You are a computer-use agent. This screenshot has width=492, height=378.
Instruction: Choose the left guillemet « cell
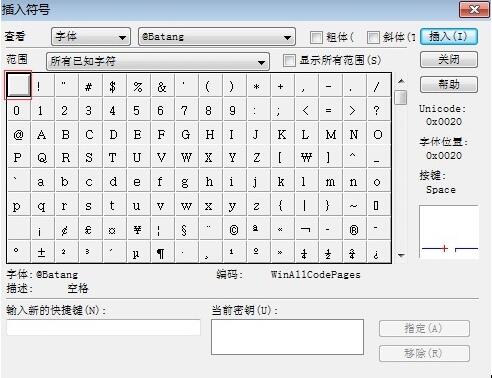[282, 229]
